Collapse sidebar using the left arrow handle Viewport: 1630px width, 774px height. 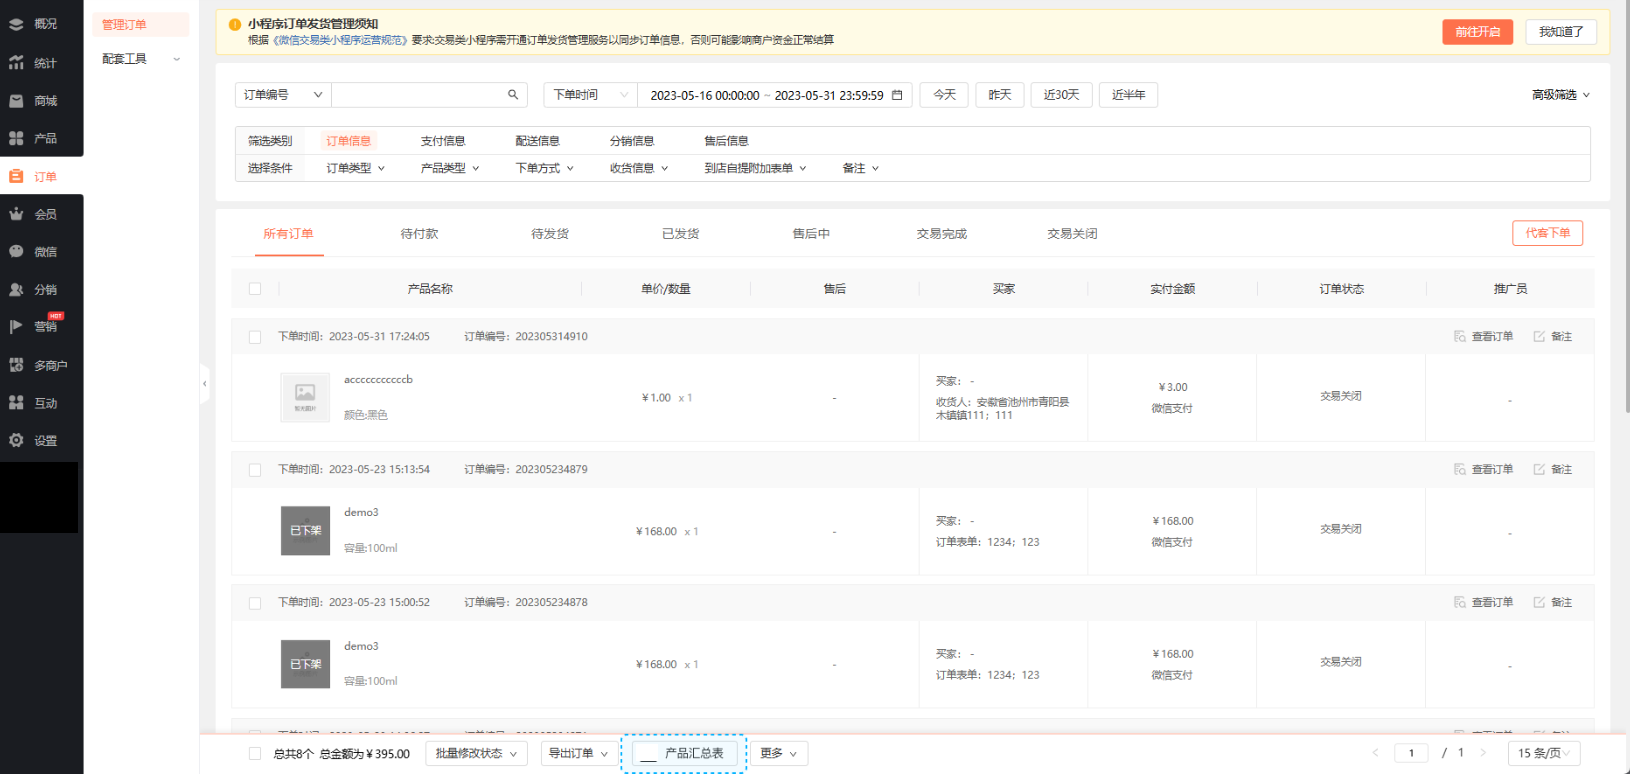tap(205, 384)
